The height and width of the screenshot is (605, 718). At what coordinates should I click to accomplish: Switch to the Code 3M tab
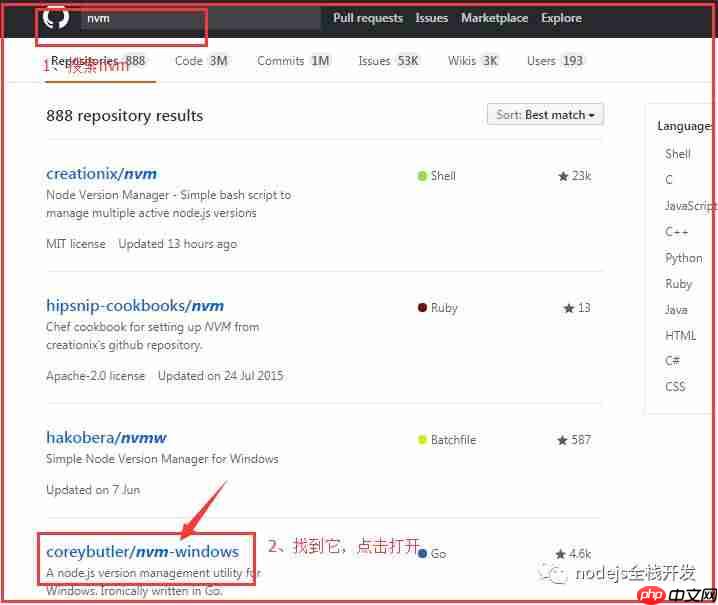point(201,61)
